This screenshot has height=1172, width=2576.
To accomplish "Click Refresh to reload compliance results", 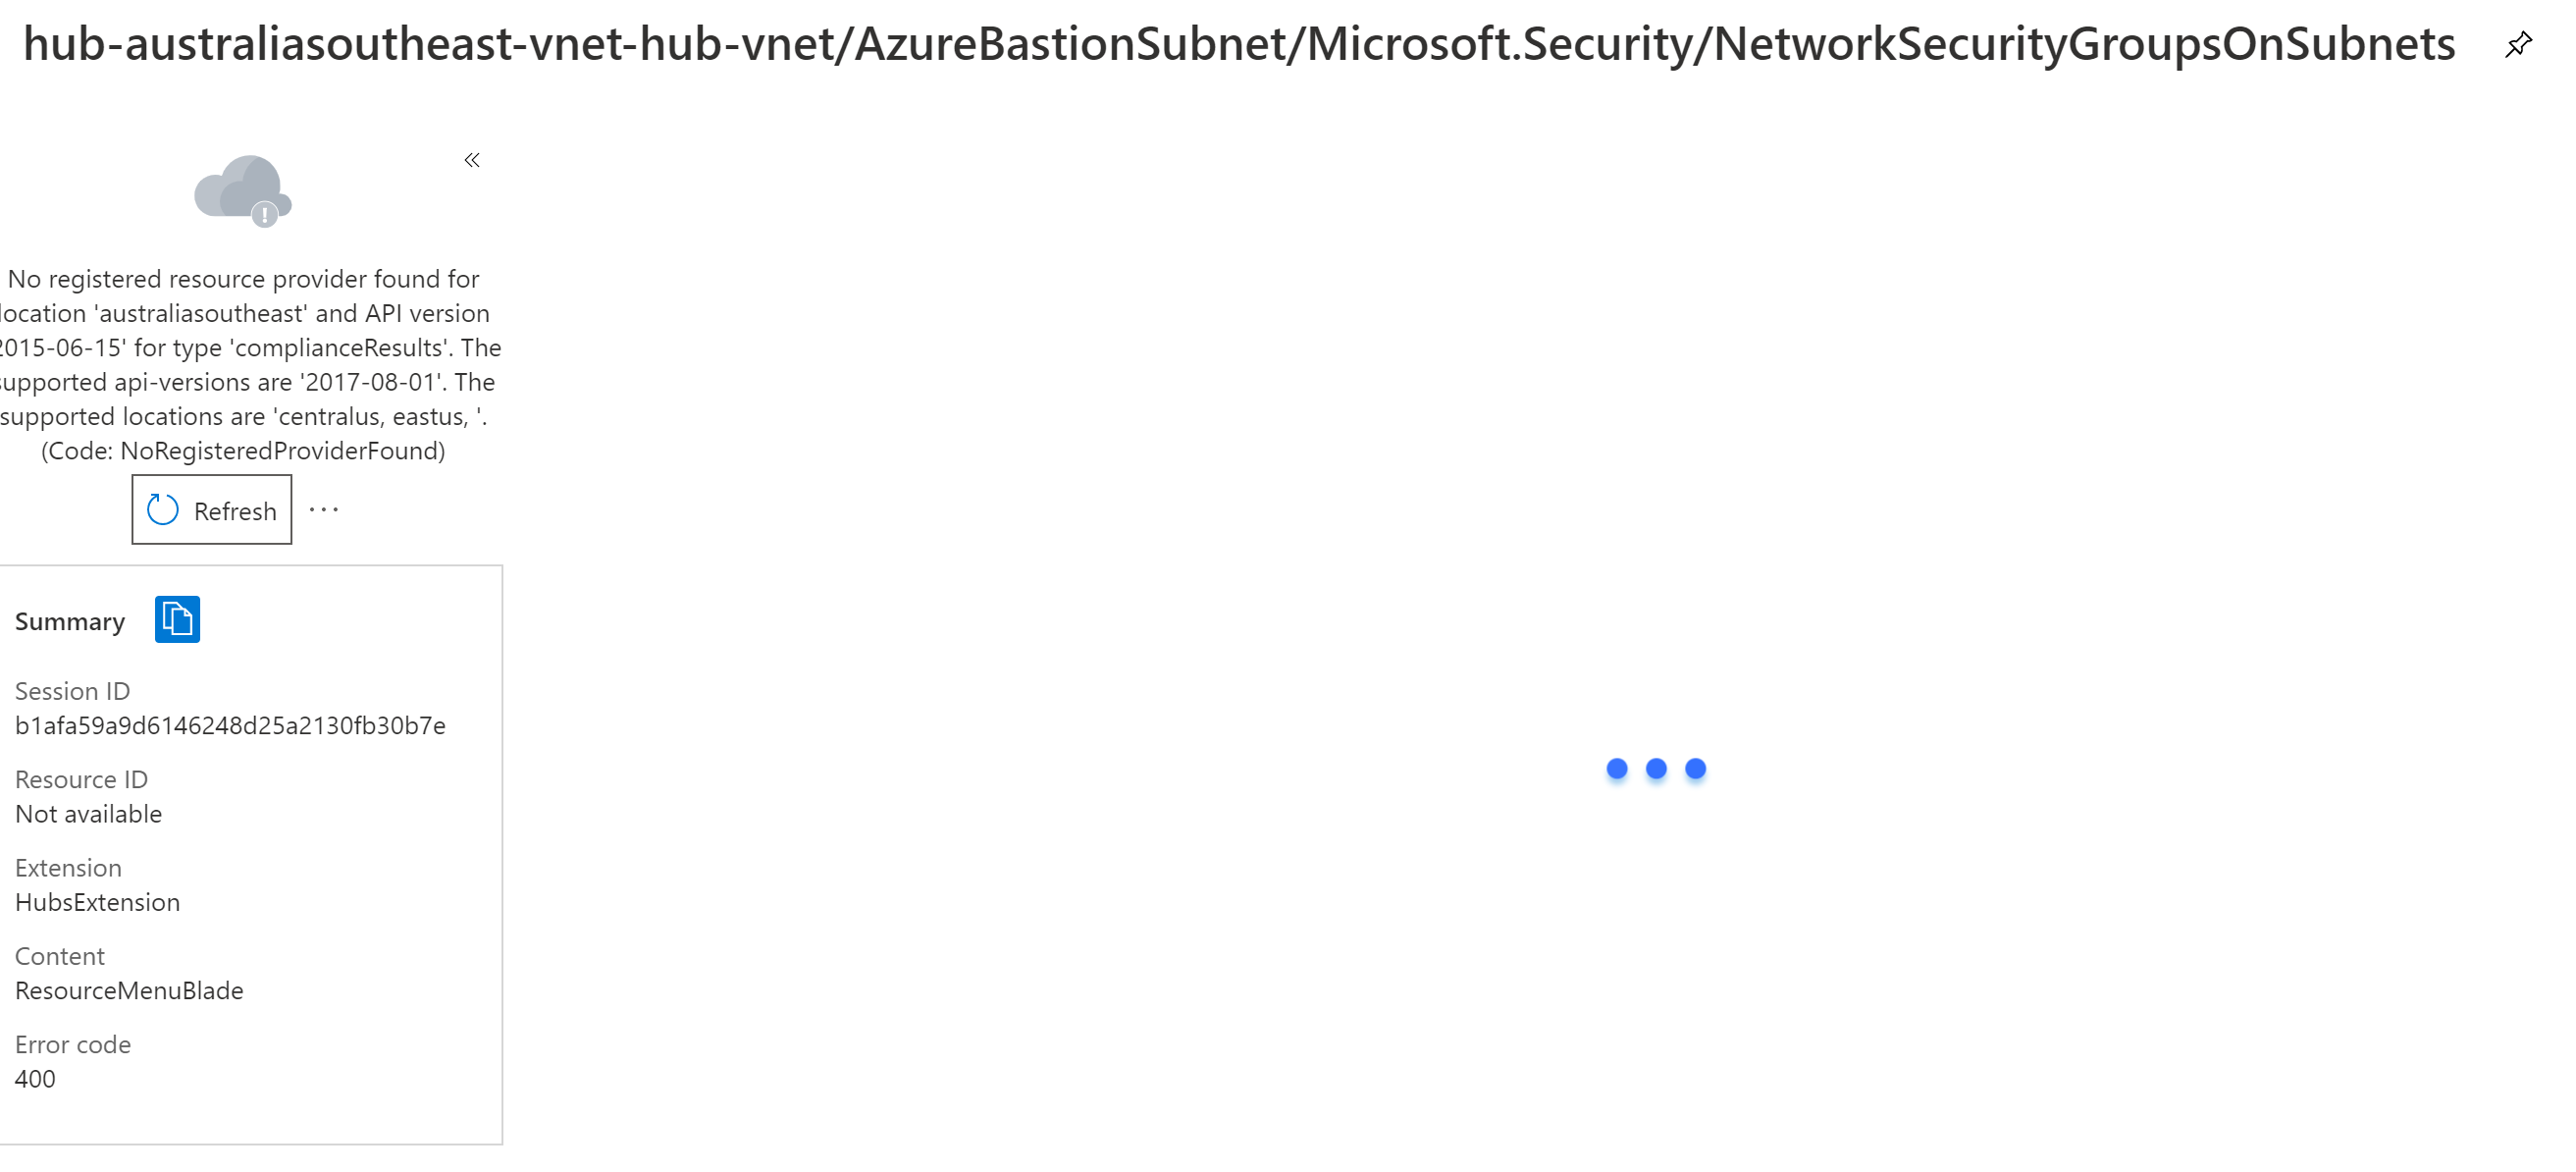I will (x=210, y=509).
